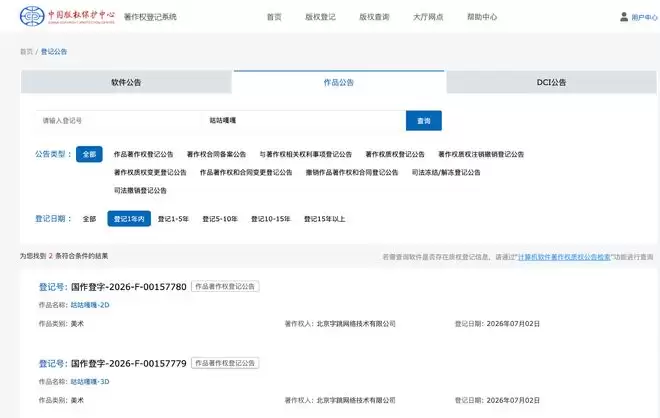Select 登记1-5年 date filter
The height and width of the screenshot is (418, 660).
[173, 219]
